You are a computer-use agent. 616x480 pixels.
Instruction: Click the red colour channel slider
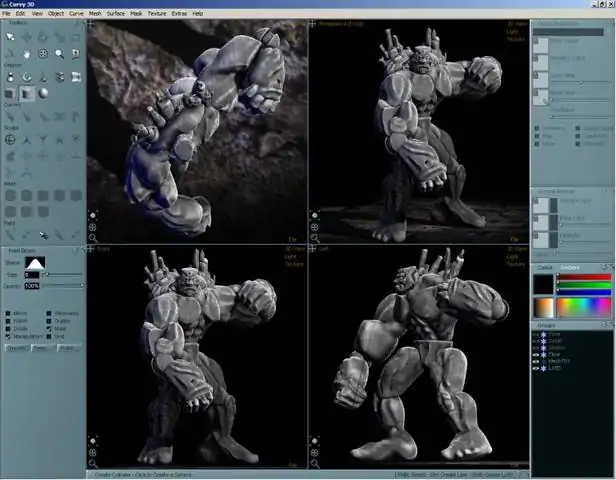pyautogui.click(x=584, y=277)
